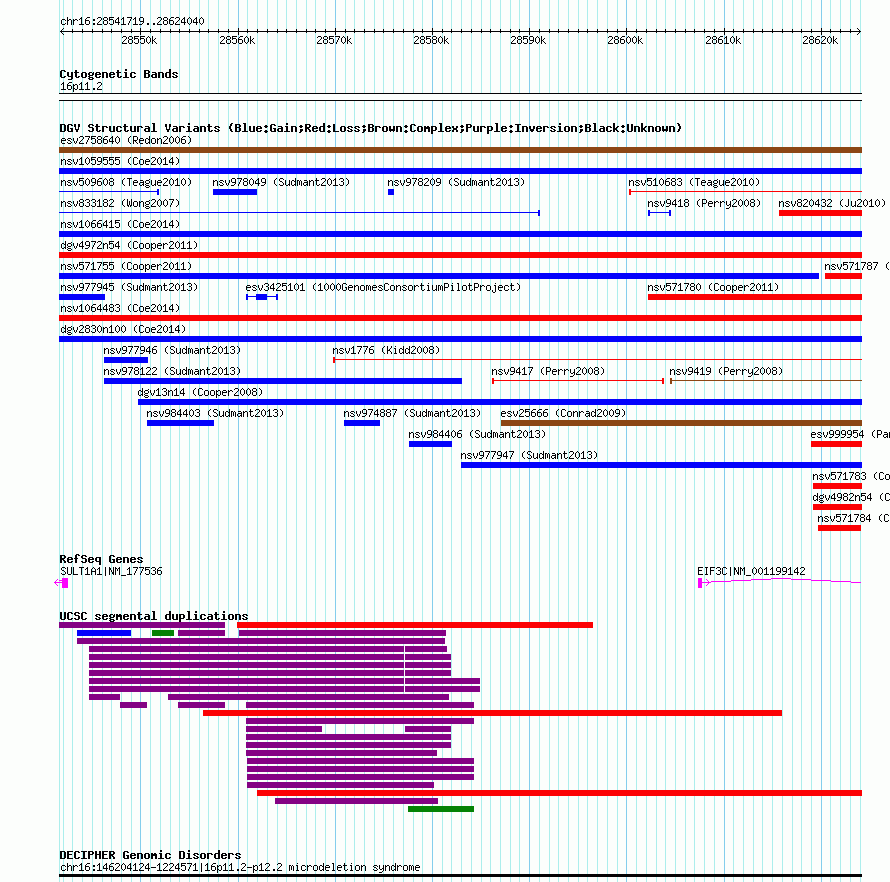Click the SULT1A1 magenta gene glyph
The width and height of the screenshot is (890, 882).
61,582
